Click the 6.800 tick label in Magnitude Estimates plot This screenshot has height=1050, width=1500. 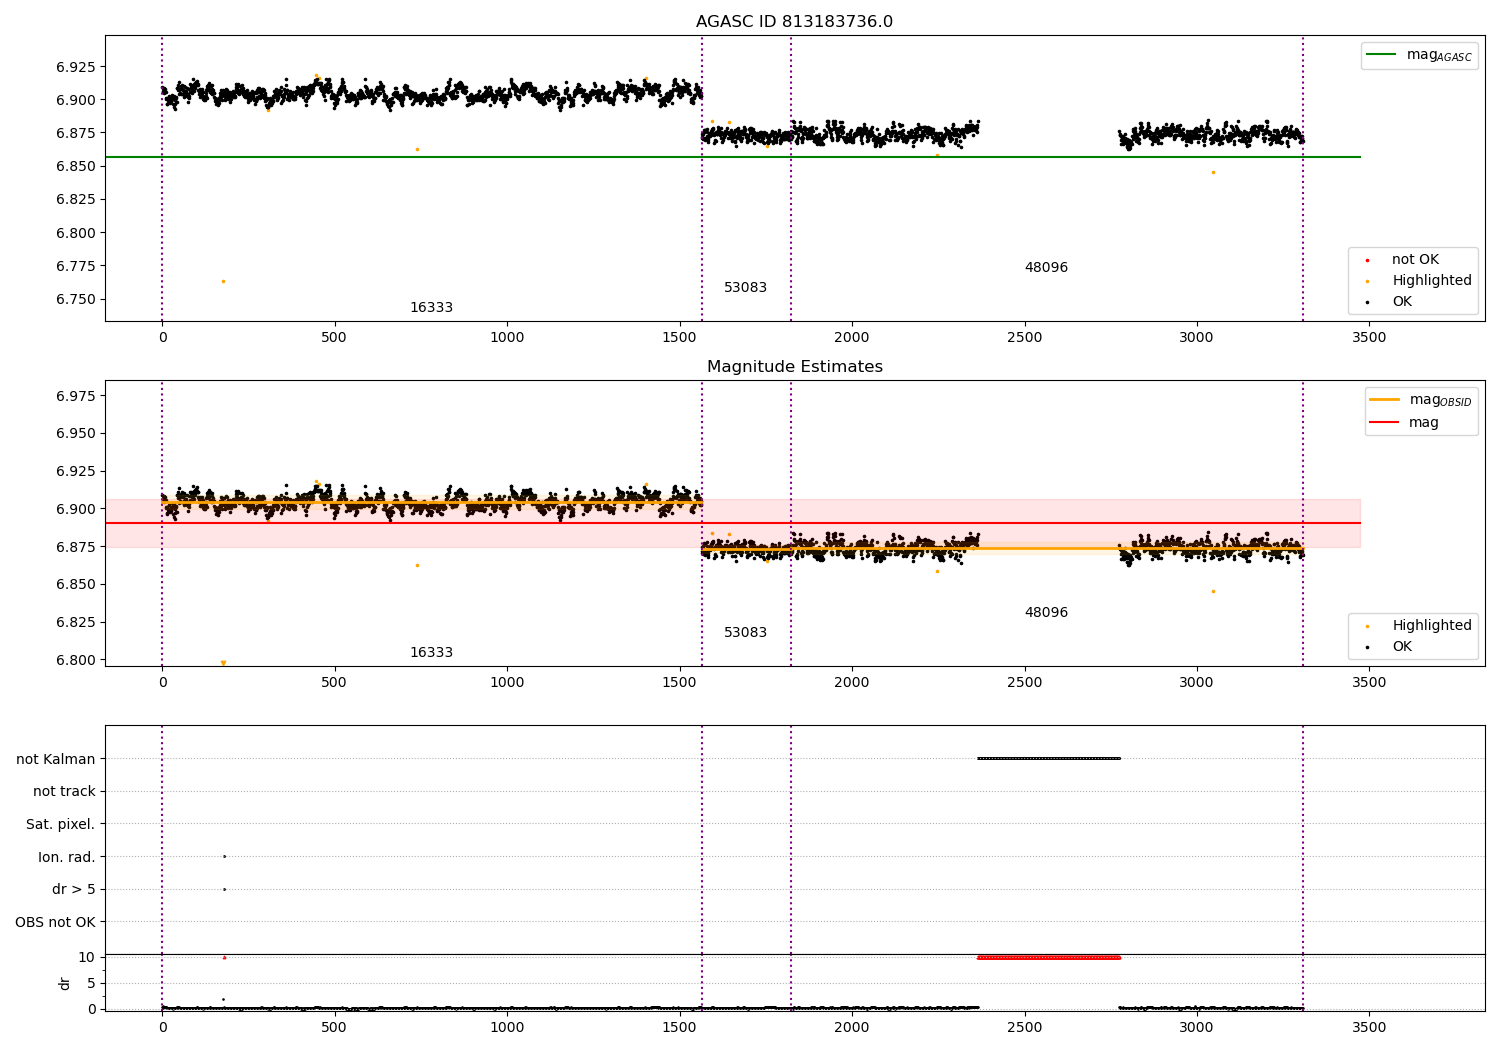click(76, 660)
